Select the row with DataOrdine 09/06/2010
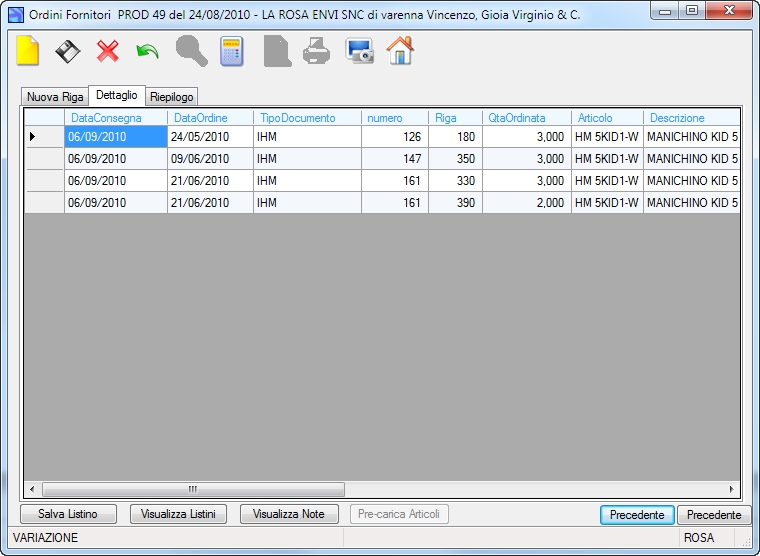 pyautogui.click(x=382, y=159)
